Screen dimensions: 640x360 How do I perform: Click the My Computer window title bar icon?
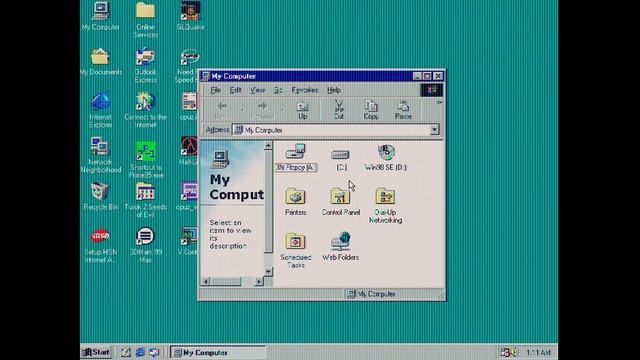coord(206,76)
